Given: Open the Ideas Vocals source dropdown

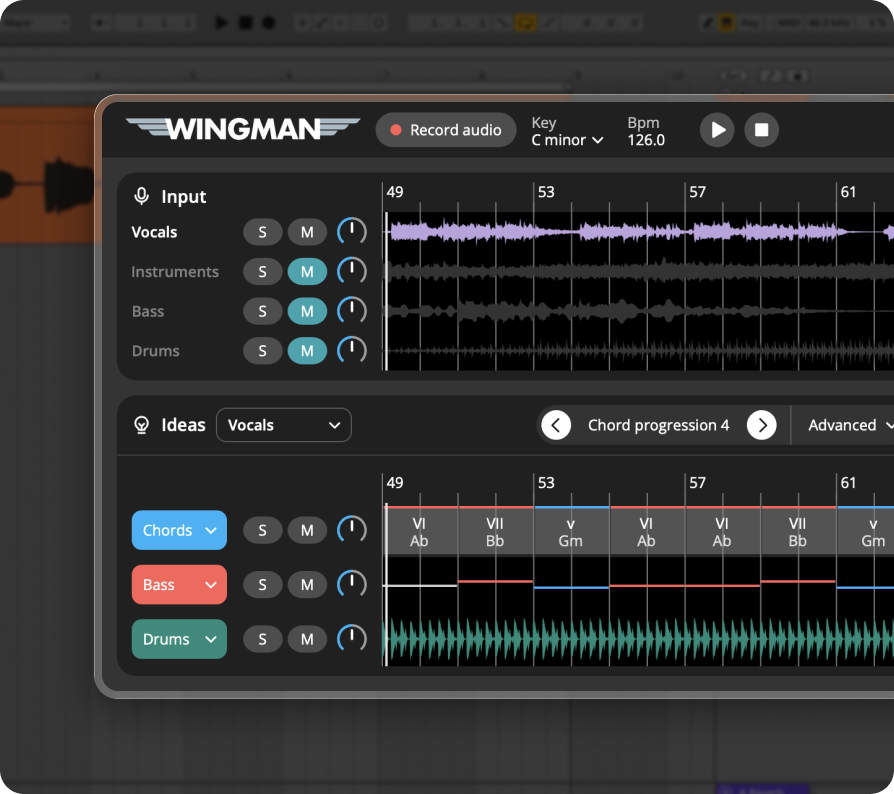Looking at the screenshot, I should tap(283, 425).
